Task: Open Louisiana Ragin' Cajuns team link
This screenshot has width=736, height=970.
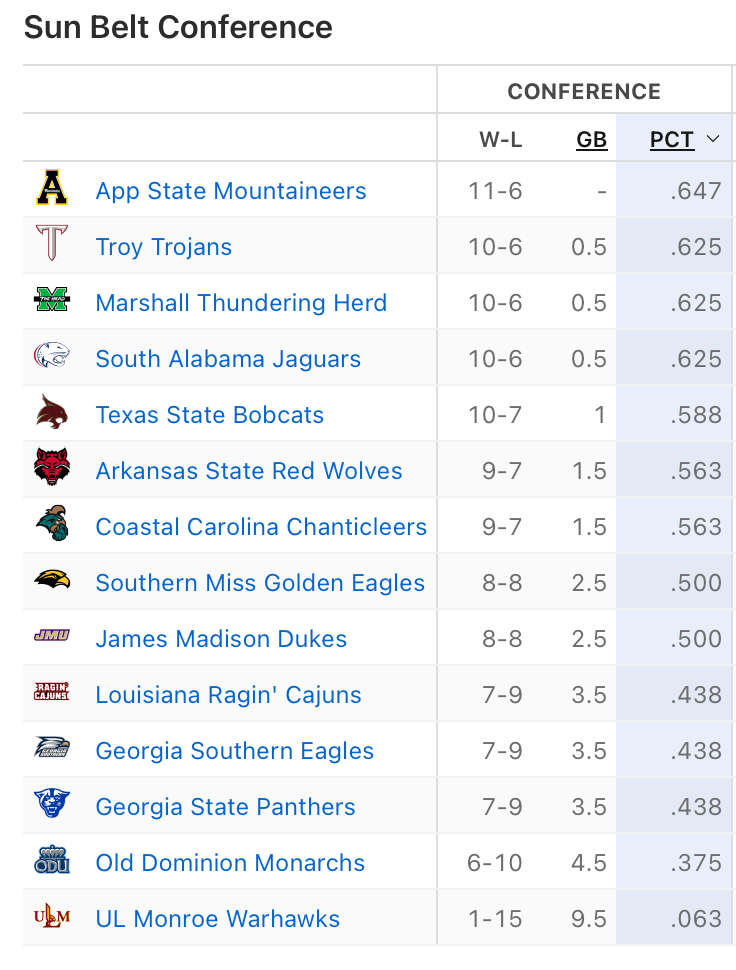Action: (228, 695)
